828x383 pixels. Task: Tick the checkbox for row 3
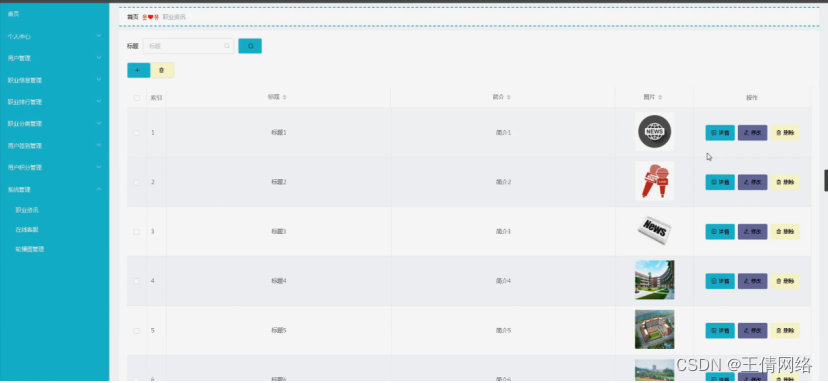(137, 231)
